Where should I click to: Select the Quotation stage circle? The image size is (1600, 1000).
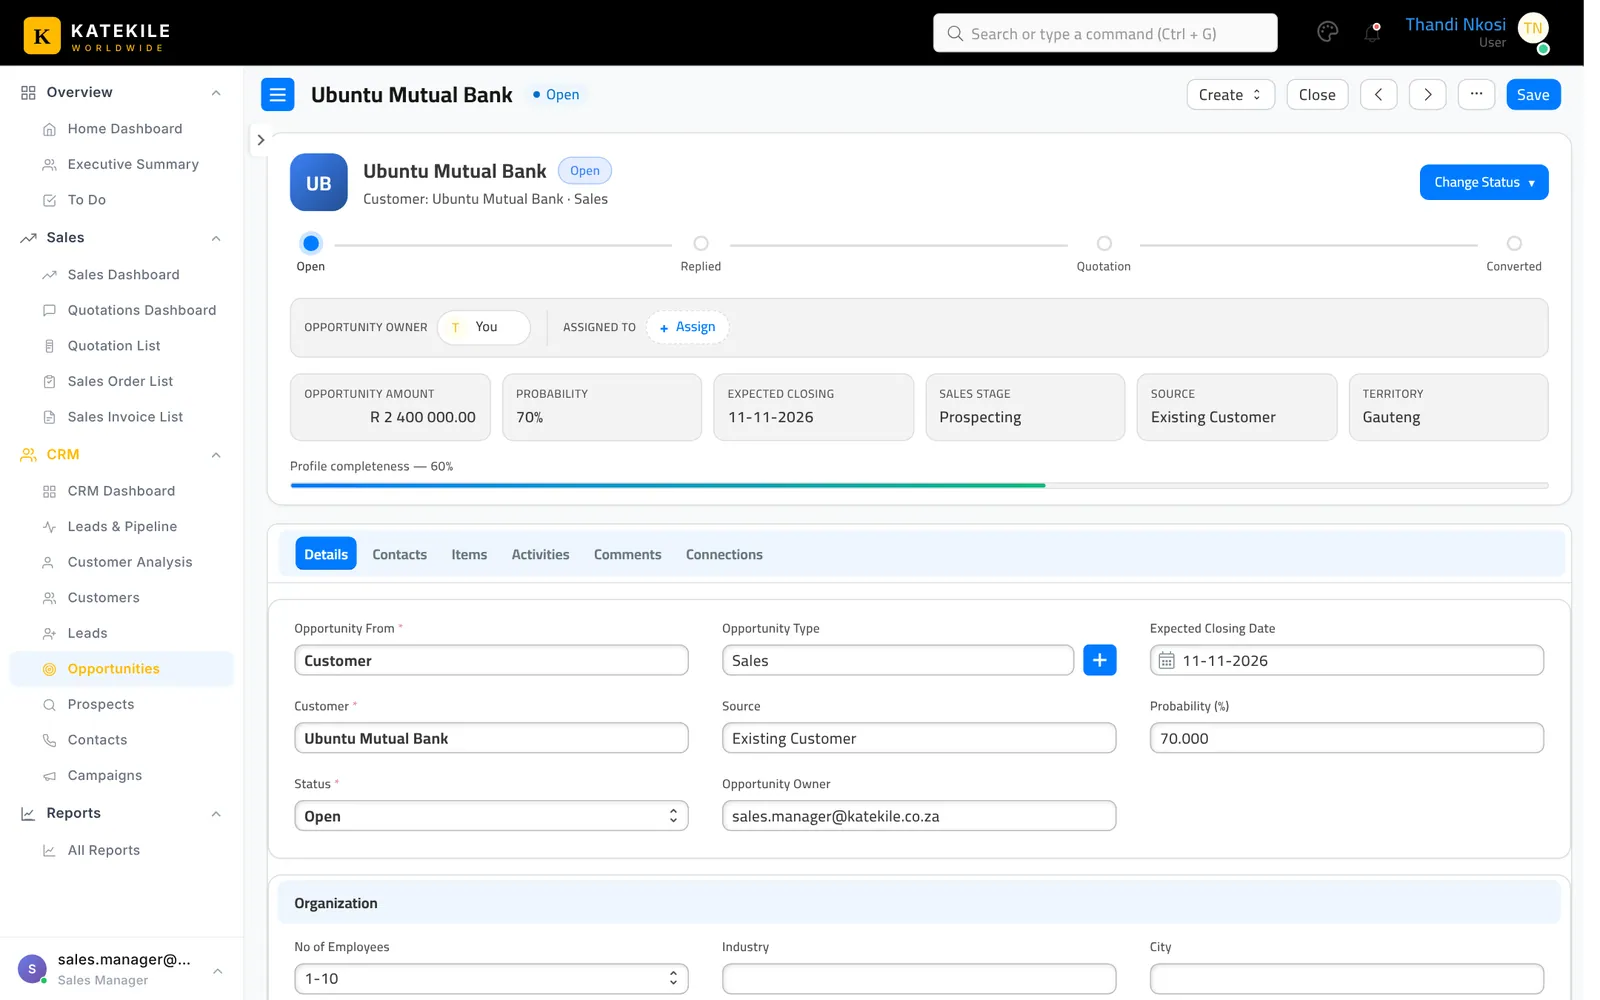click(1104, 243)
